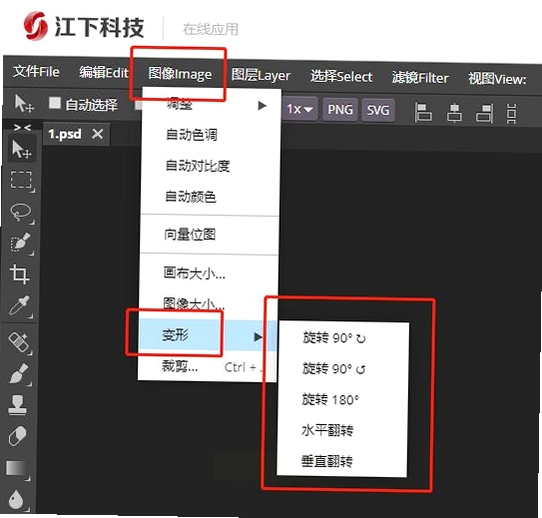This screenshot has height=518, width=542.
Task: Close the 1.psd tab
Action: (x=98, y=134)
